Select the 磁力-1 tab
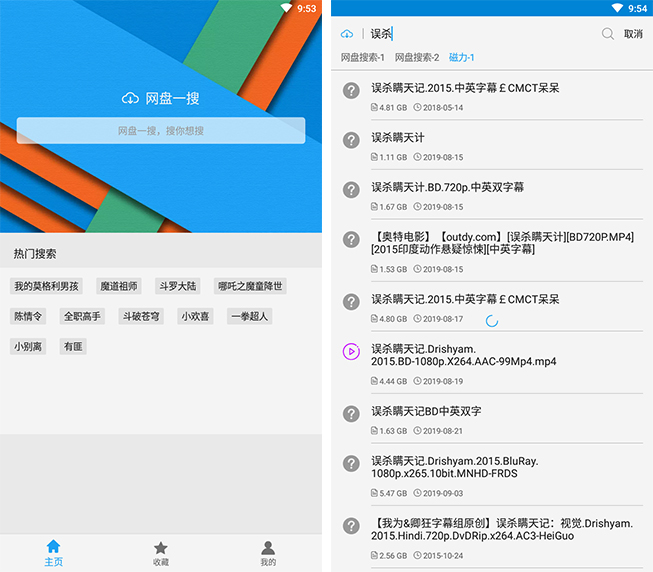653x572 pixels. pyautogui.click(x=462, y=58)
